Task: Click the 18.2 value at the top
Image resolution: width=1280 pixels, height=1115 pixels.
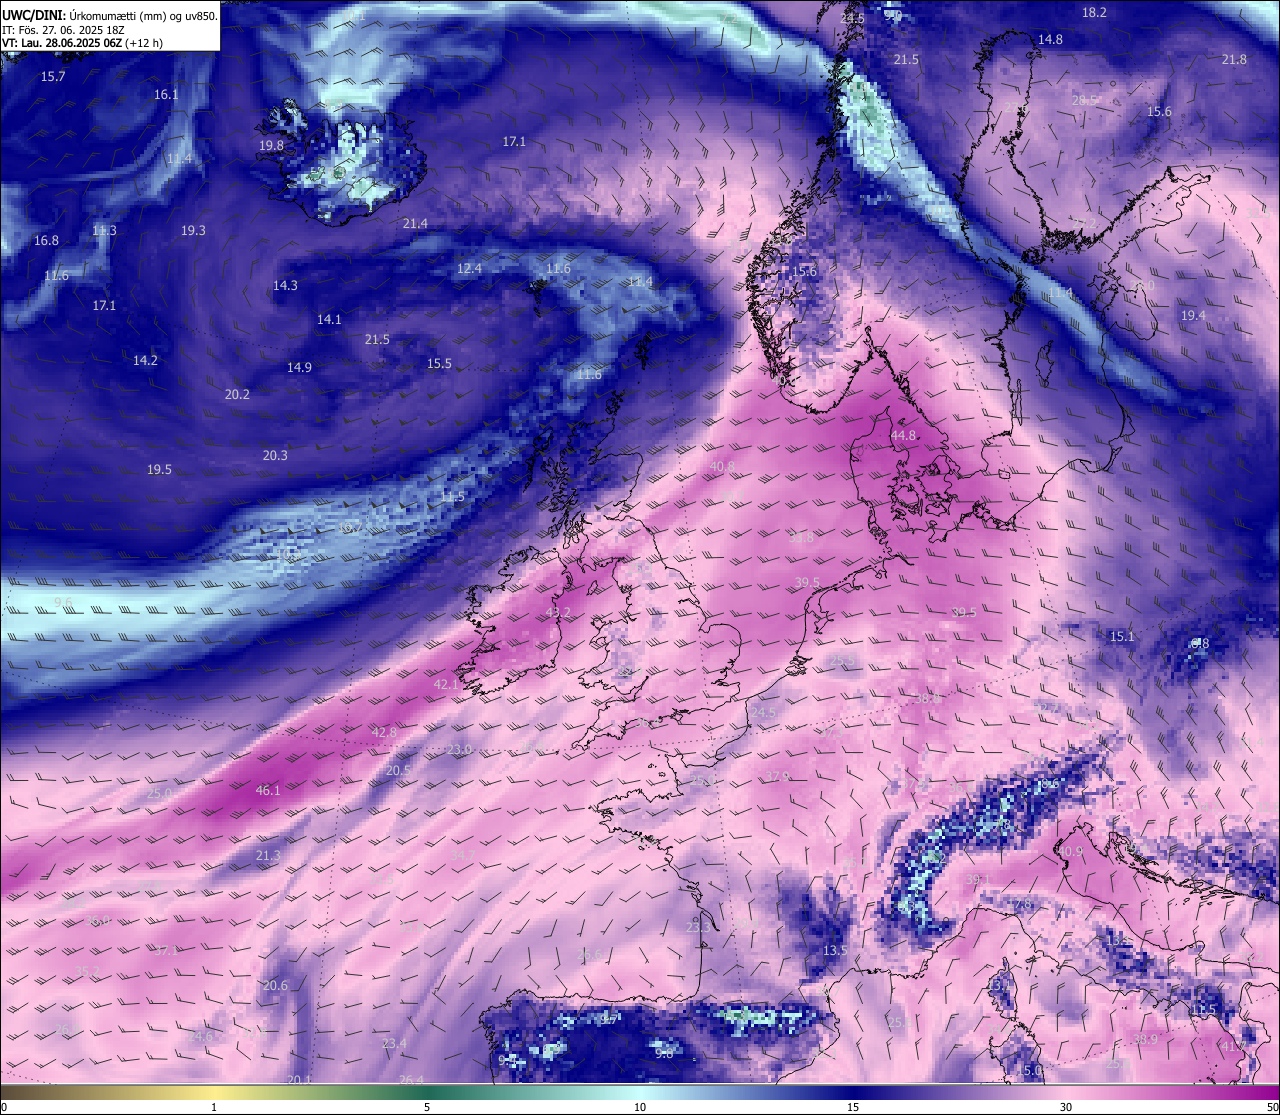Action: pyautogui.click(x=1095, y=13)
